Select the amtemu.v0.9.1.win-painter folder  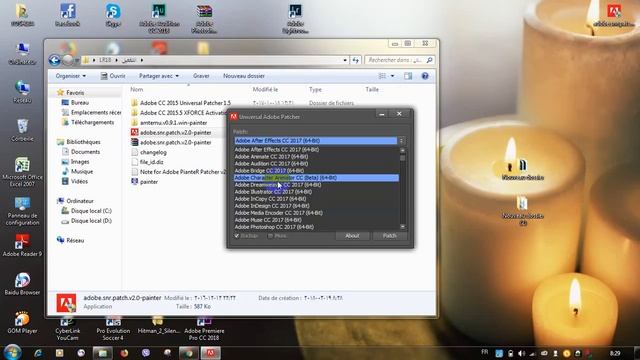tap(173, 122)
